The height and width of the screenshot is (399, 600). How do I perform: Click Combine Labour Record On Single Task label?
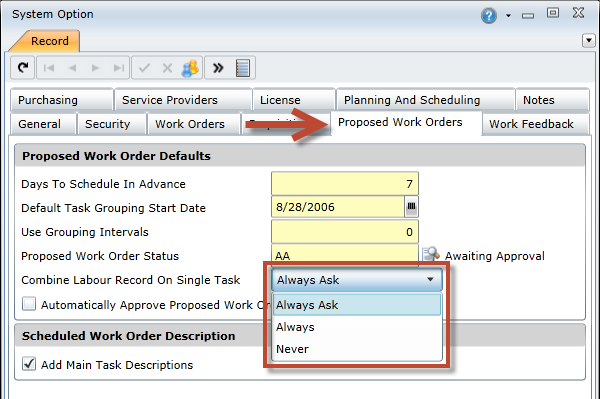click(x=130, y=280)
